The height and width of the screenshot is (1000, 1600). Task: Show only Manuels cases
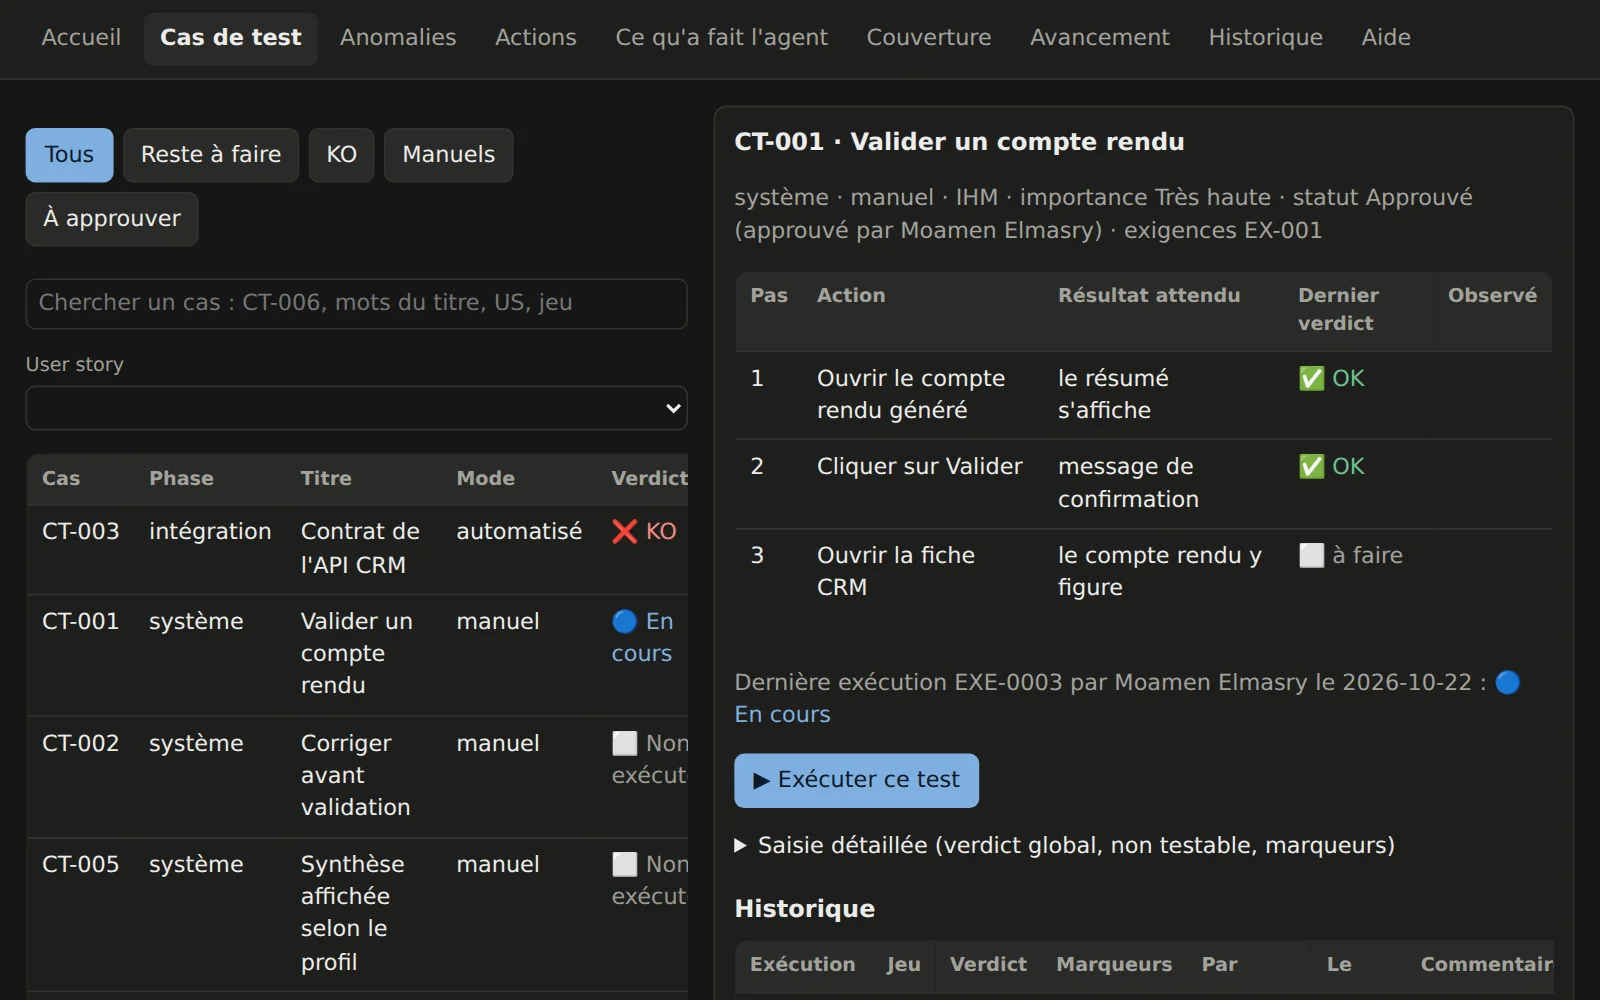tap(449, 155)
